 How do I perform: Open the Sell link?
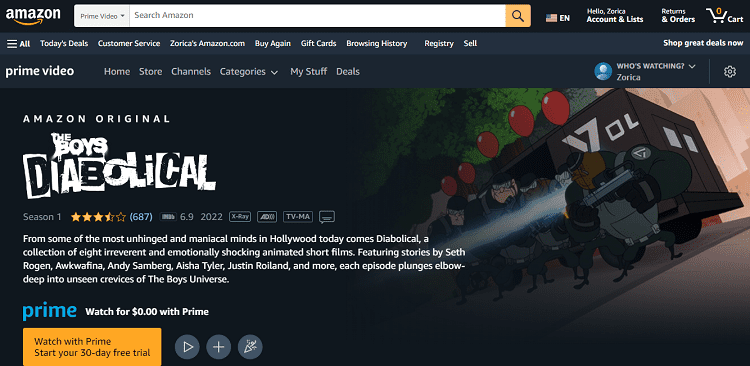tap(470, 44)
